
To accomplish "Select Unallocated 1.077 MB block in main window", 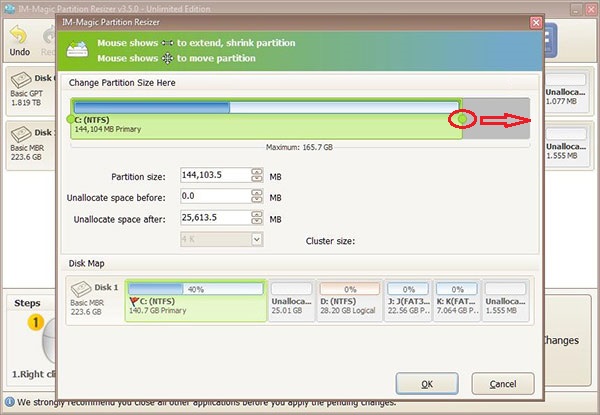I will (x=566, y=90).
